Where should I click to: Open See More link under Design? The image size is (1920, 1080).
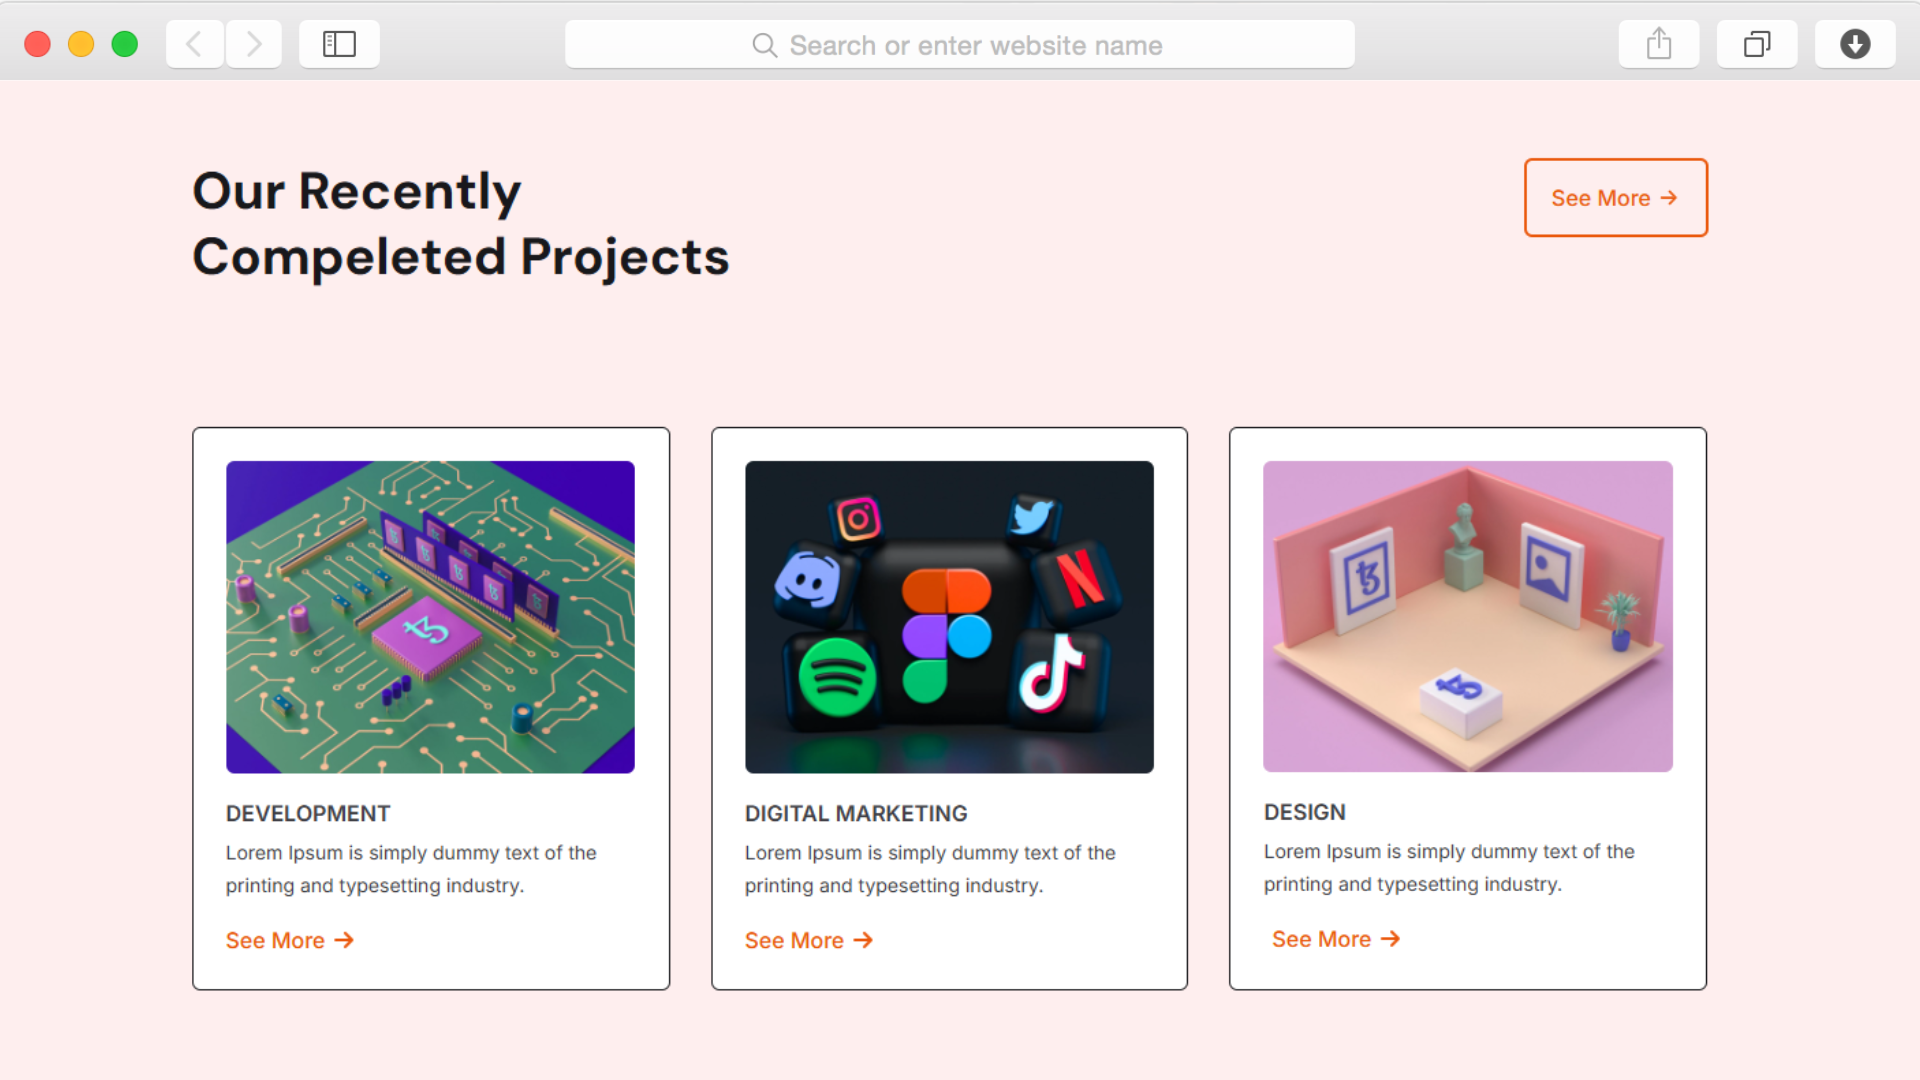point(1336,939)
